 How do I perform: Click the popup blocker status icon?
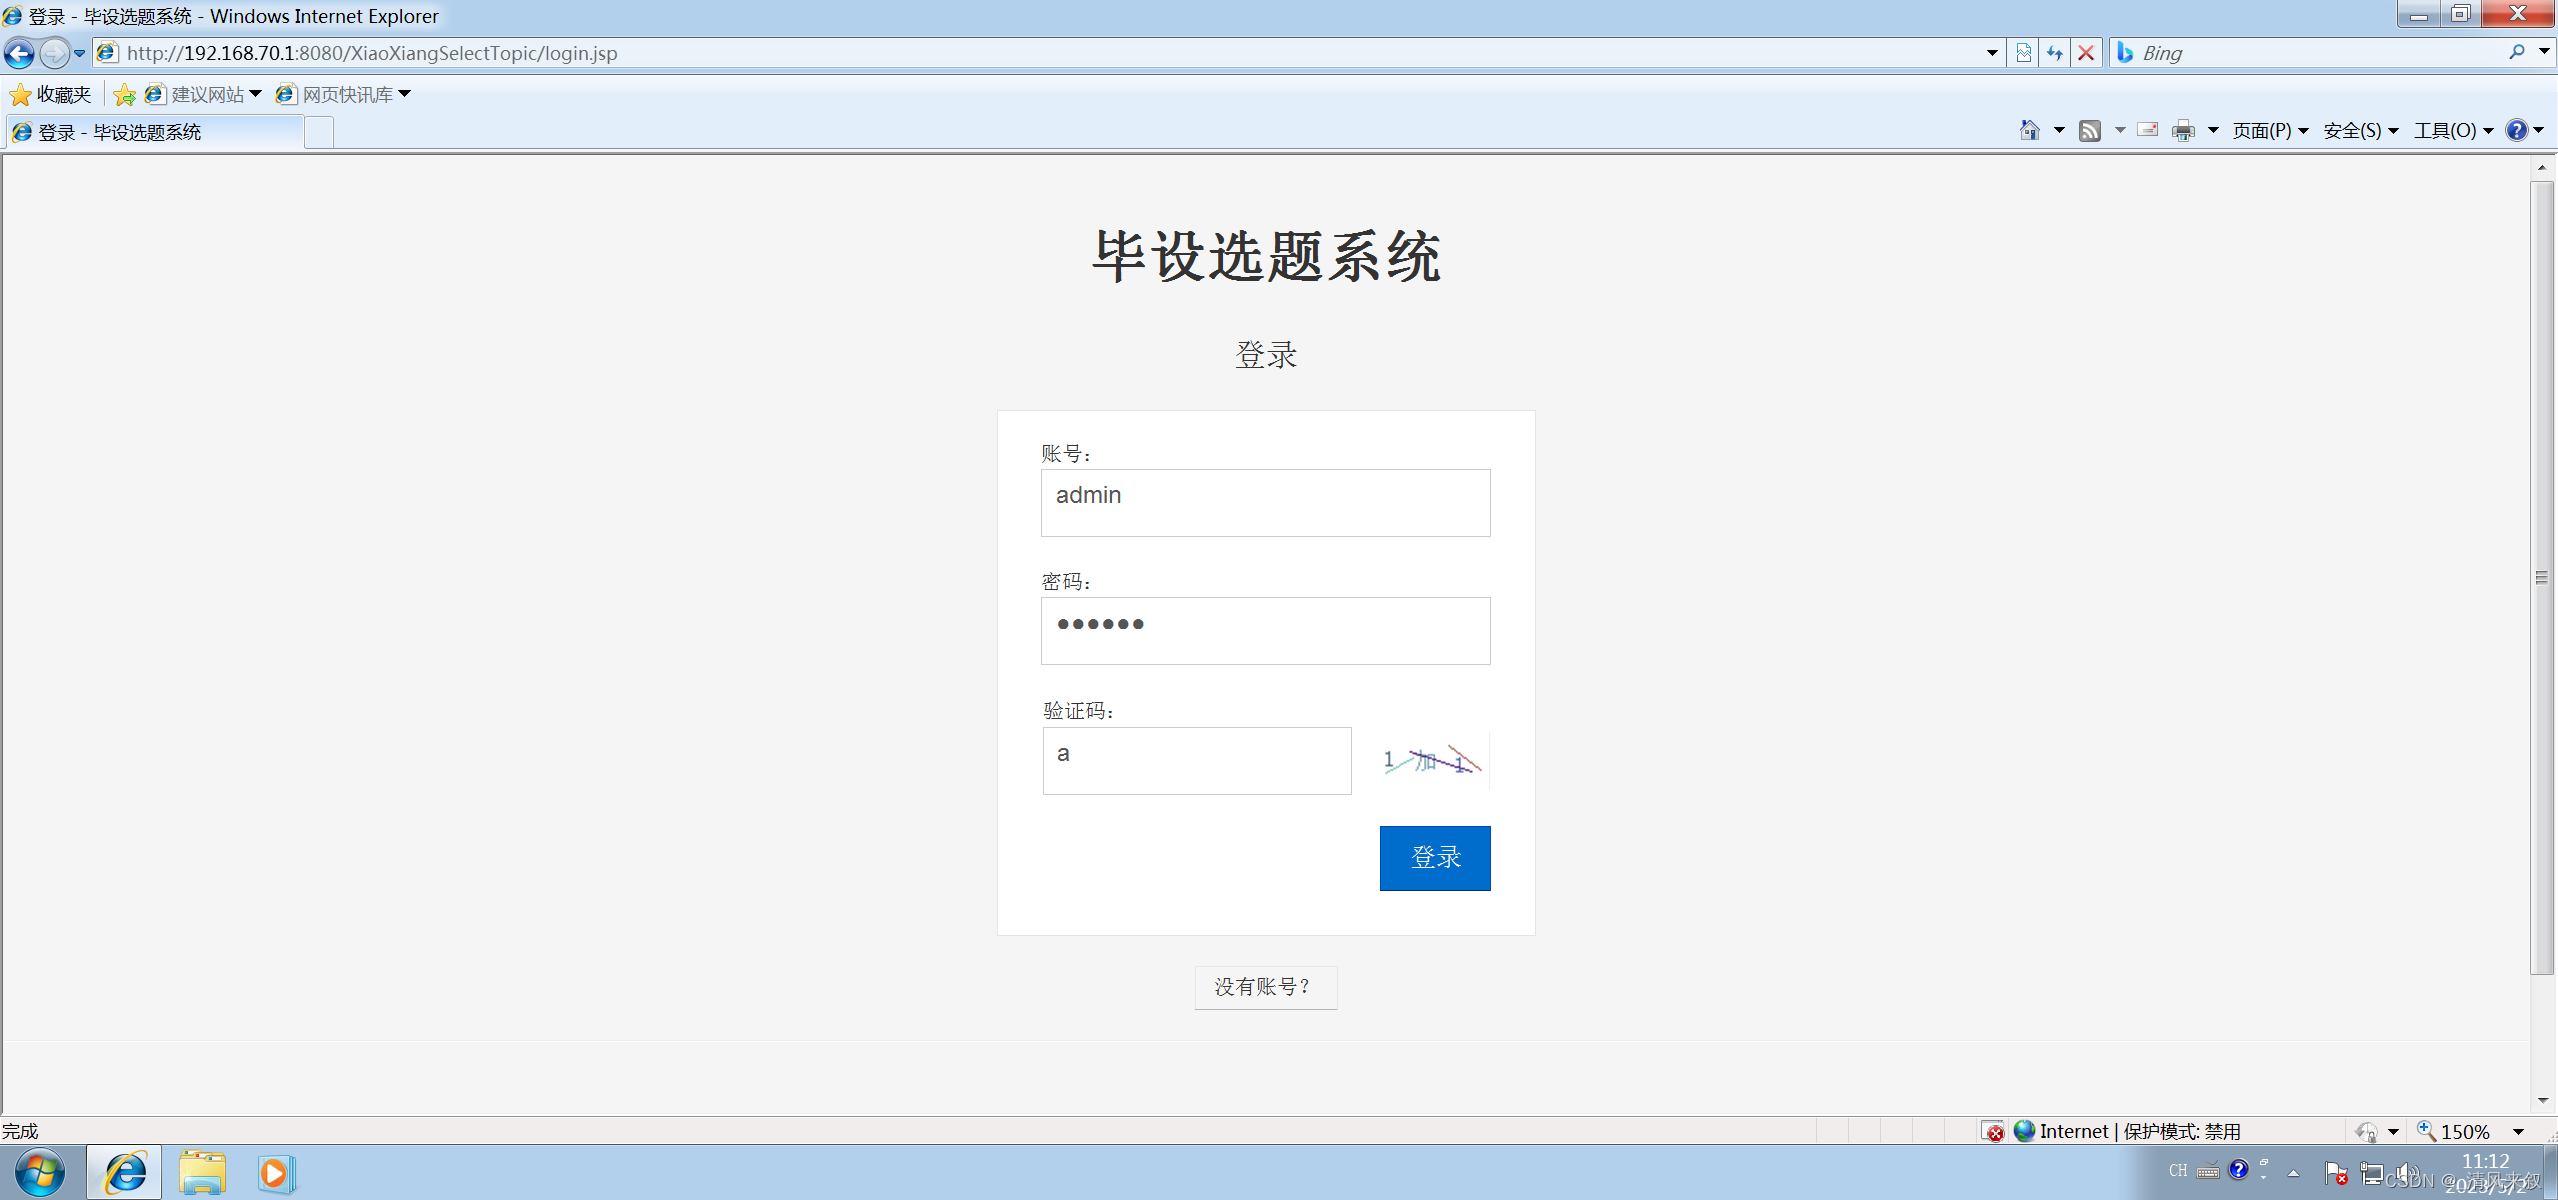(x=1993, y=1131)
